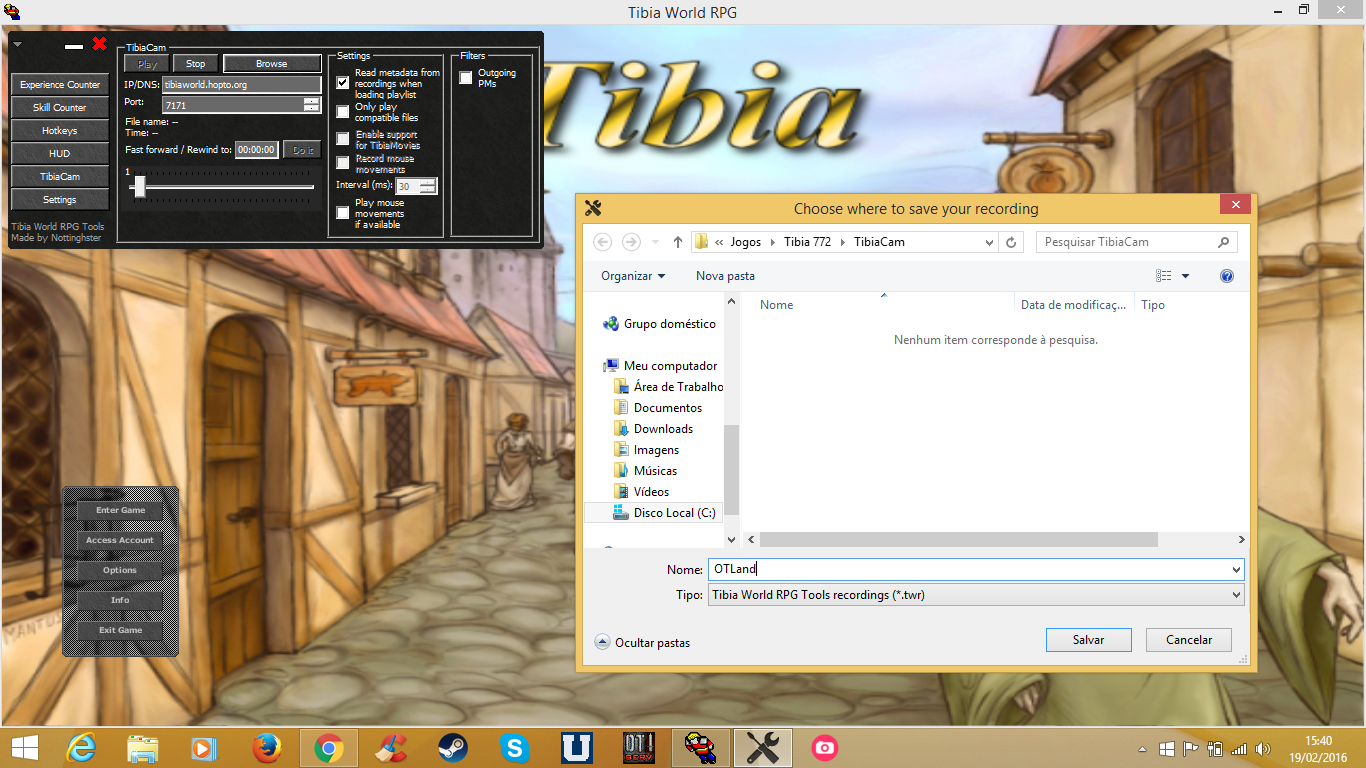Click the volume icon in system tray
This screenshot has height=768, width=1366.
[x=1263, y=748]
